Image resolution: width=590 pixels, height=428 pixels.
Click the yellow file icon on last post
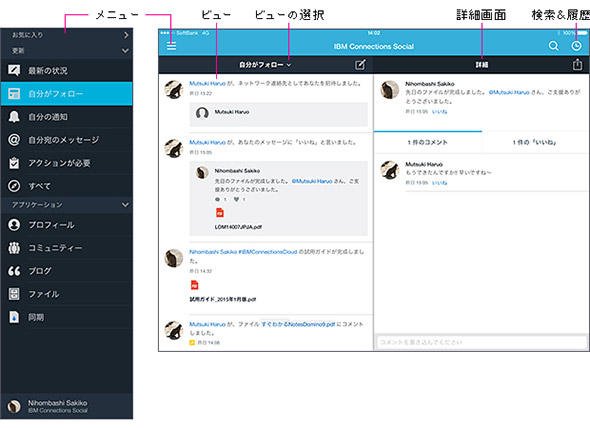coord(192,343)
